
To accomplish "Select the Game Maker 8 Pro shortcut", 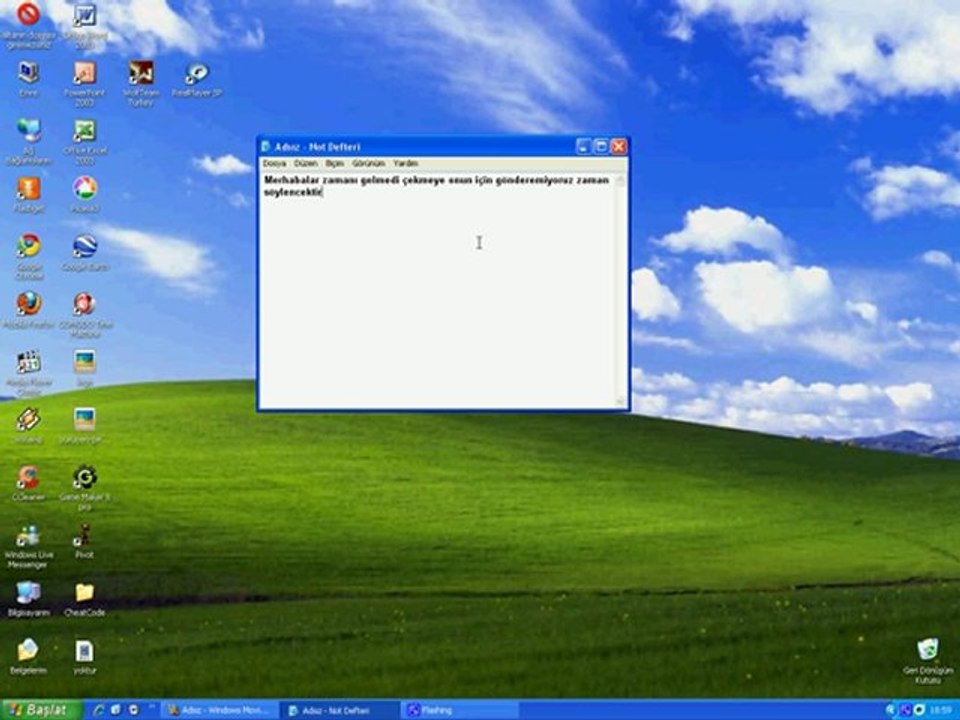I will point(84,487).
